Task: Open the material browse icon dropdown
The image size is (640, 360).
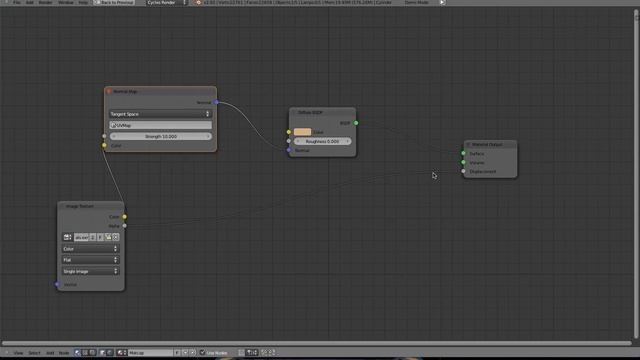Action: coord(122,353)
